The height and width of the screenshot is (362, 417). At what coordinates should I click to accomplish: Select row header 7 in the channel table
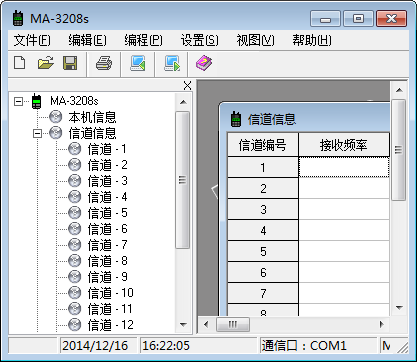263,293
